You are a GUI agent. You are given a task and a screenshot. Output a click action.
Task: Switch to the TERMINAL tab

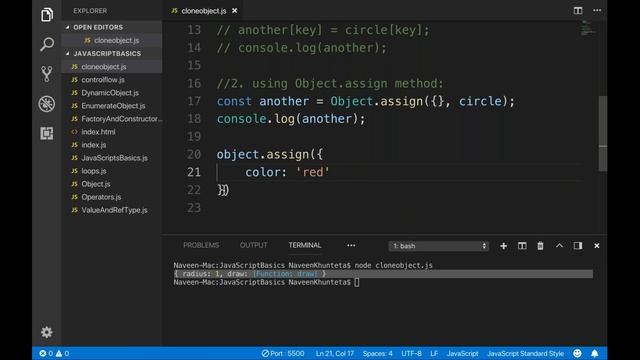[x=305, y=245]
